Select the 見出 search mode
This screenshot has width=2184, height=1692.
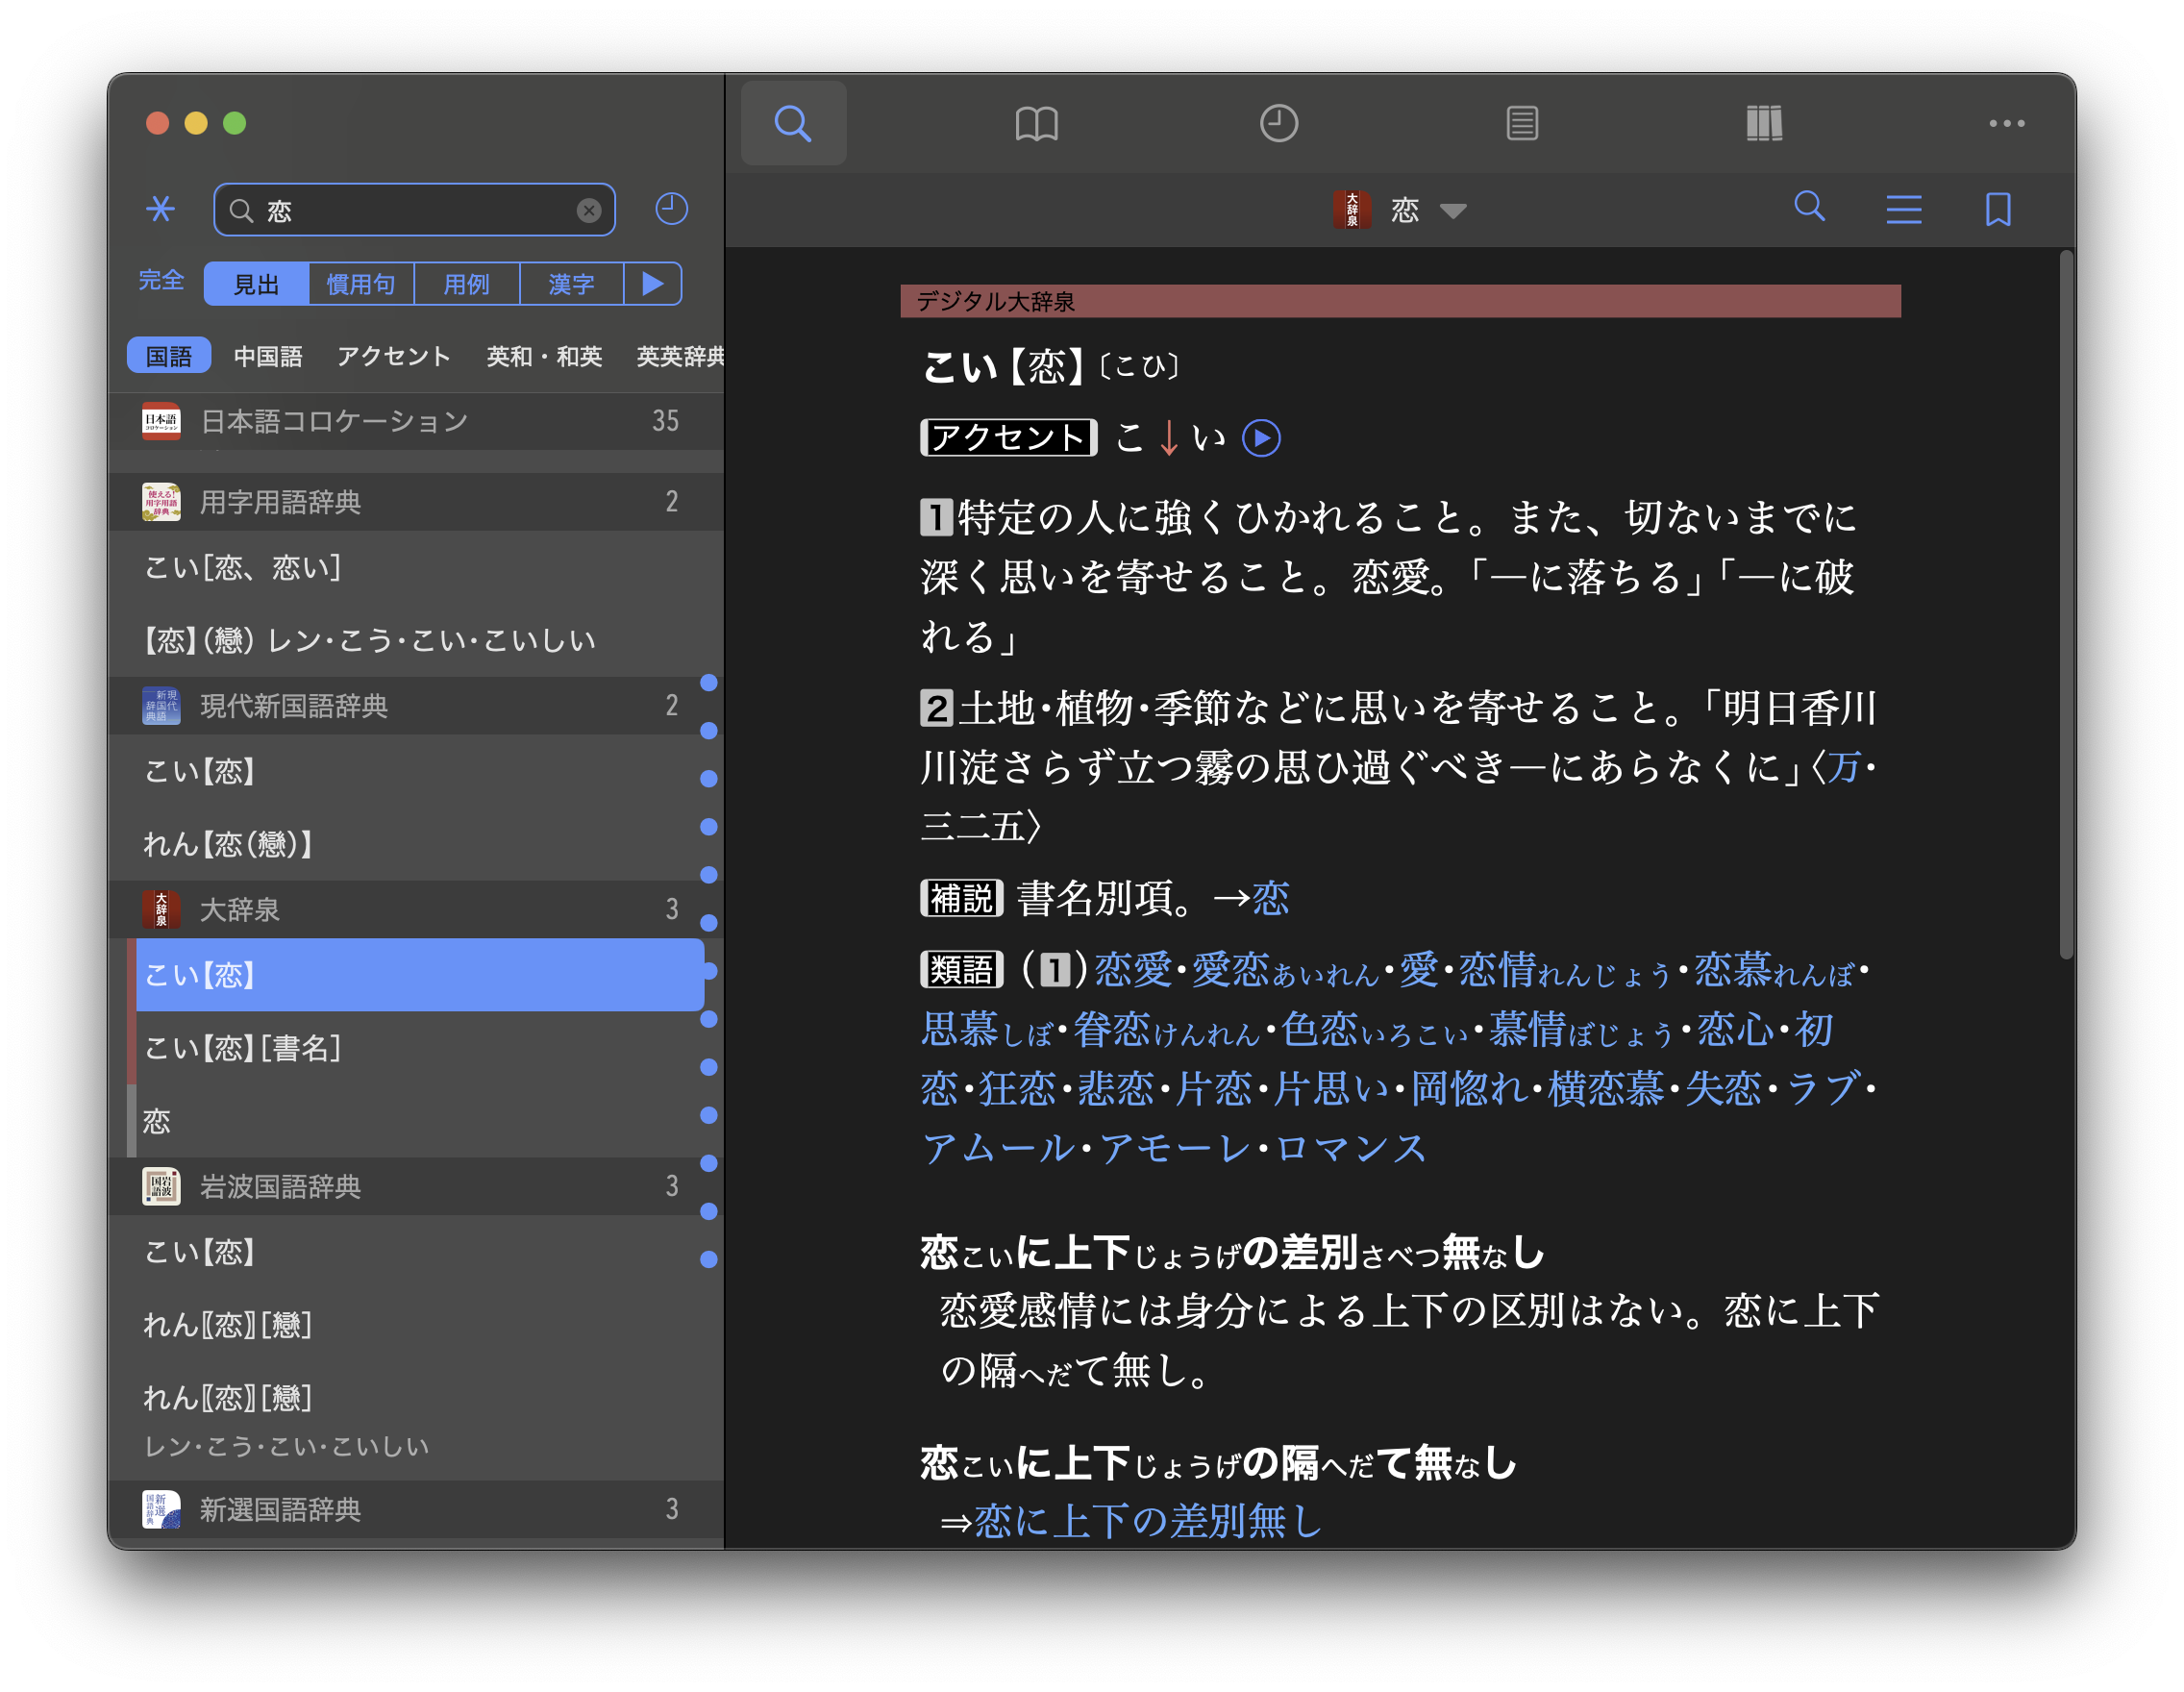pos(257,284)
